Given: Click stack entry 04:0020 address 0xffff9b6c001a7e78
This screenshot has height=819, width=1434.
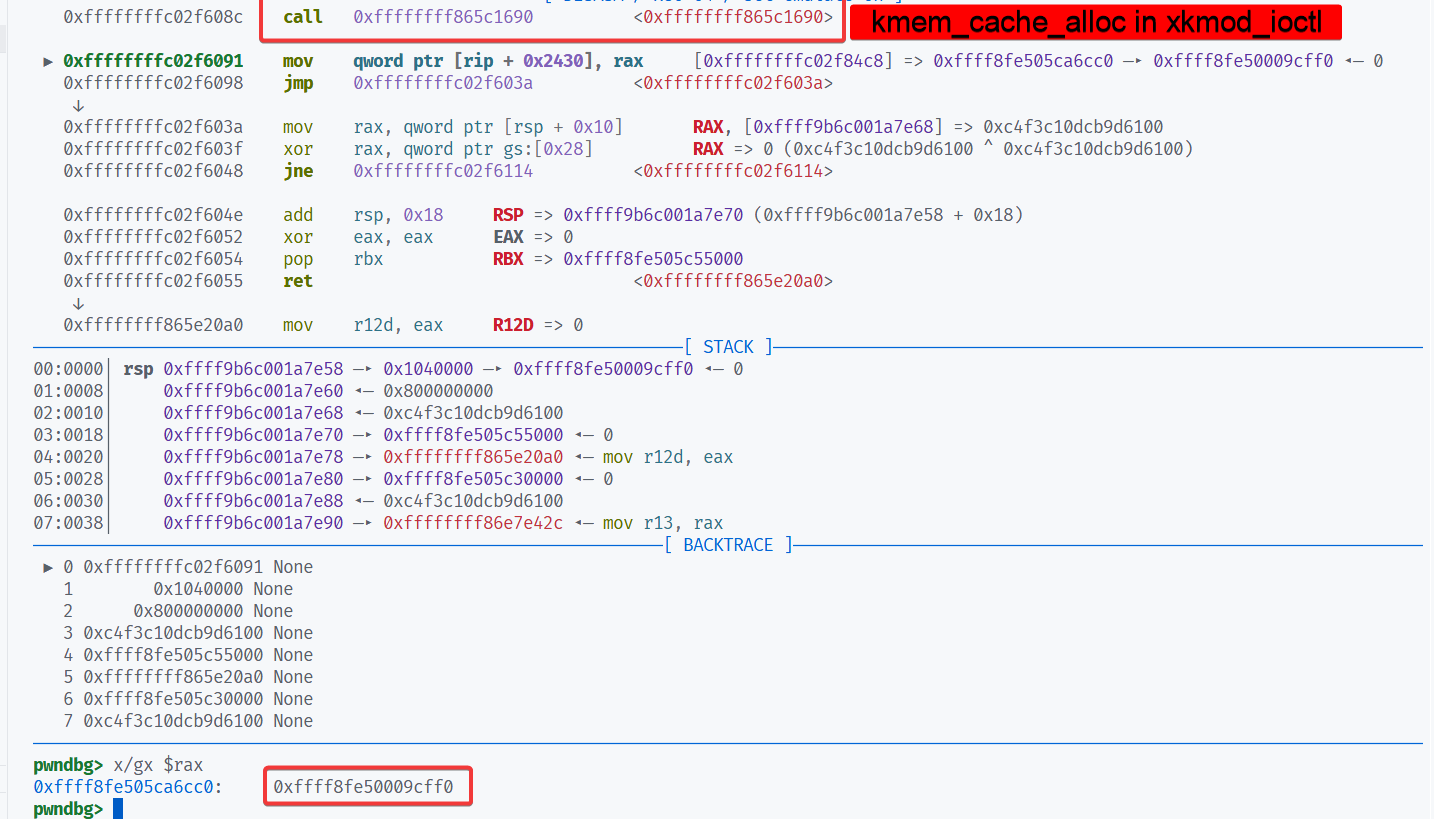Looking at the screenshot, I should [x=253, y=457].
